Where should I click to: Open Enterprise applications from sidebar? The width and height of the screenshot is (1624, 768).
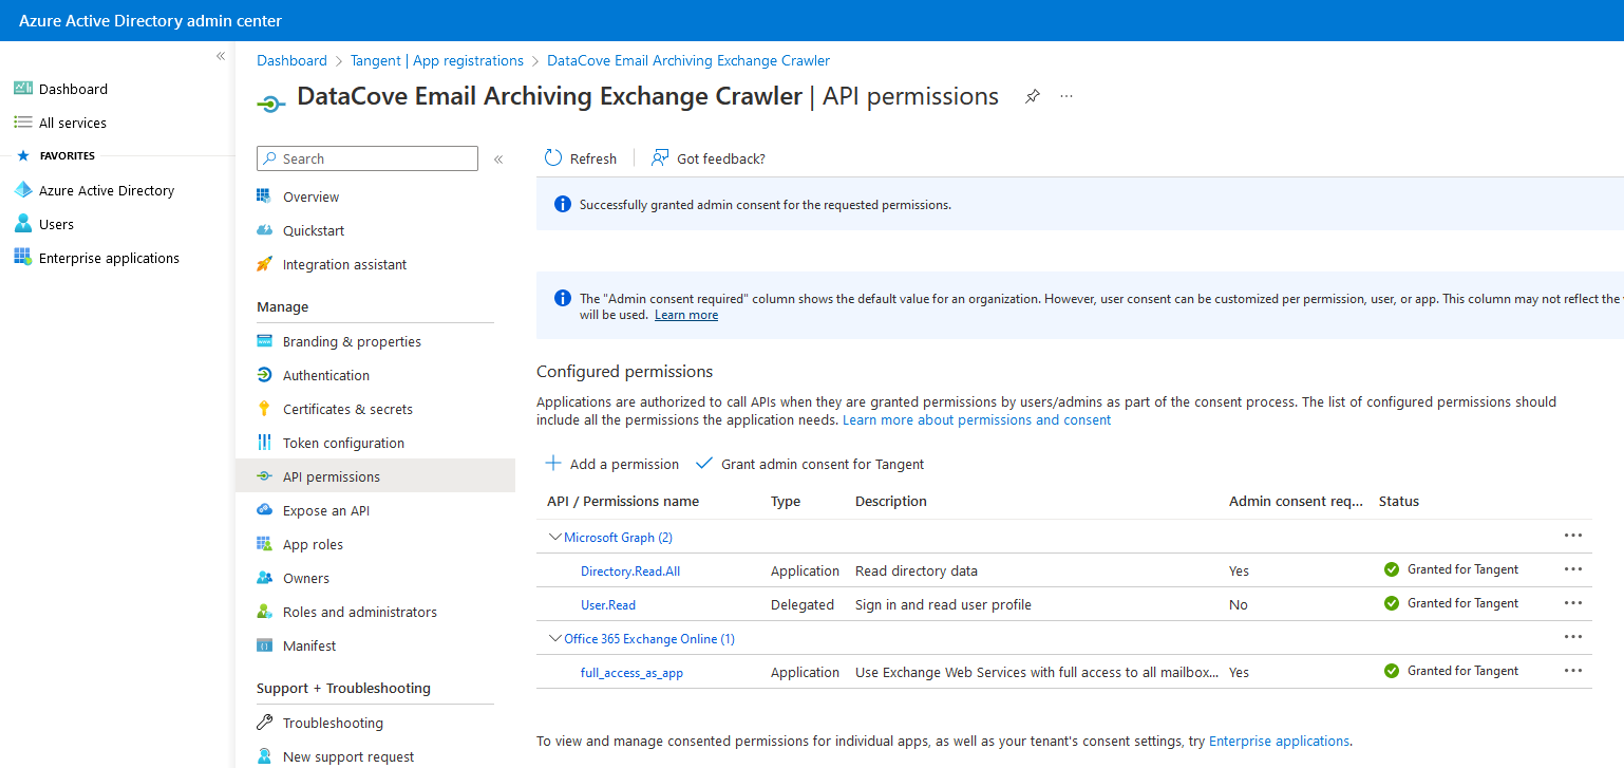[108, 258]
